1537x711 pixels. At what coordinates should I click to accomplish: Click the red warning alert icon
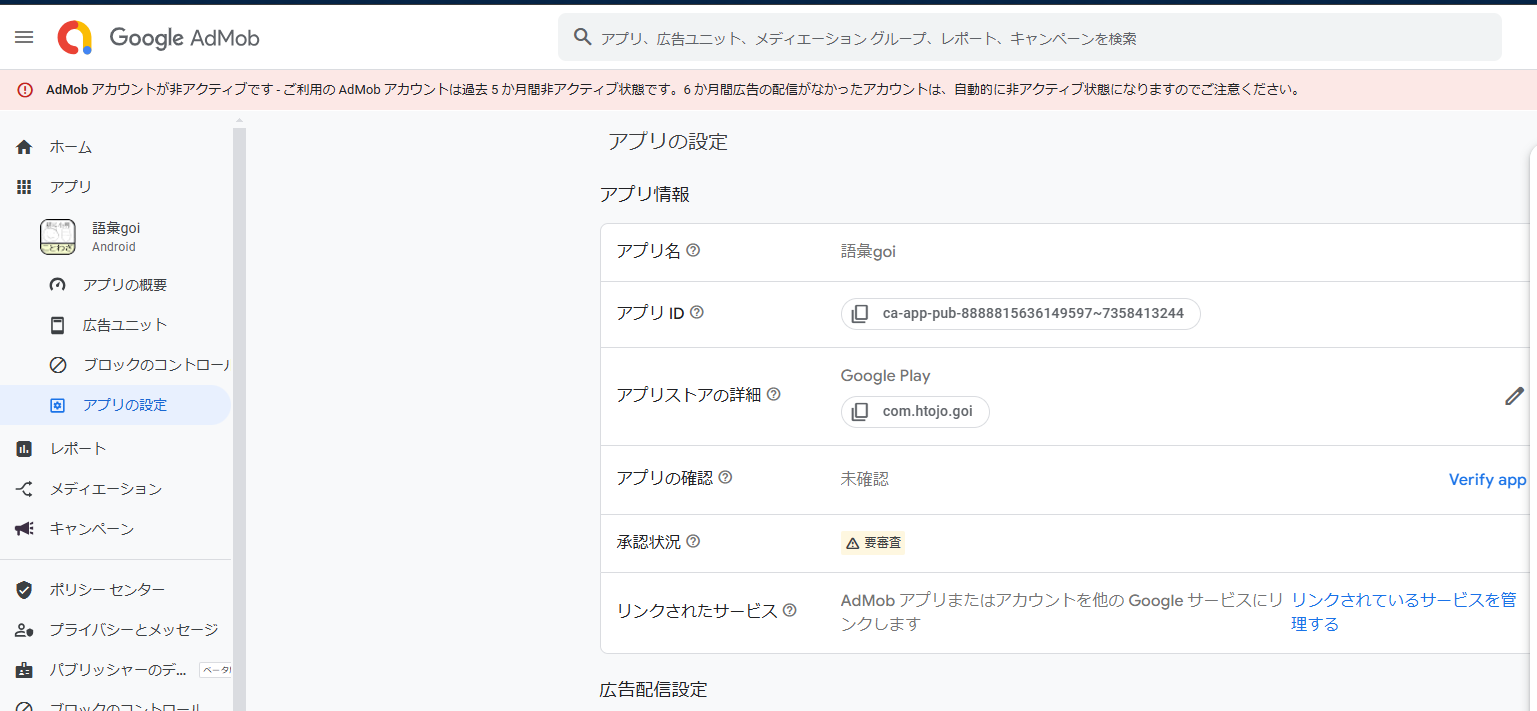[25, 90]
